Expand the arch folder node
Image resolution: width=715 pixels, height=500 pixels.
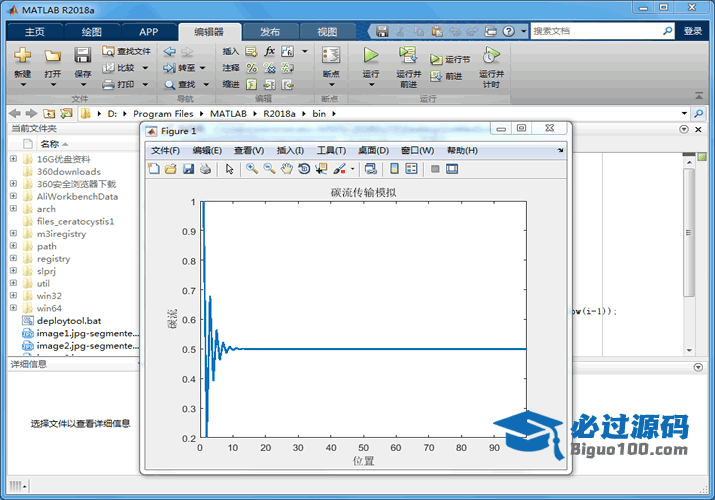(x=13, y=208)
